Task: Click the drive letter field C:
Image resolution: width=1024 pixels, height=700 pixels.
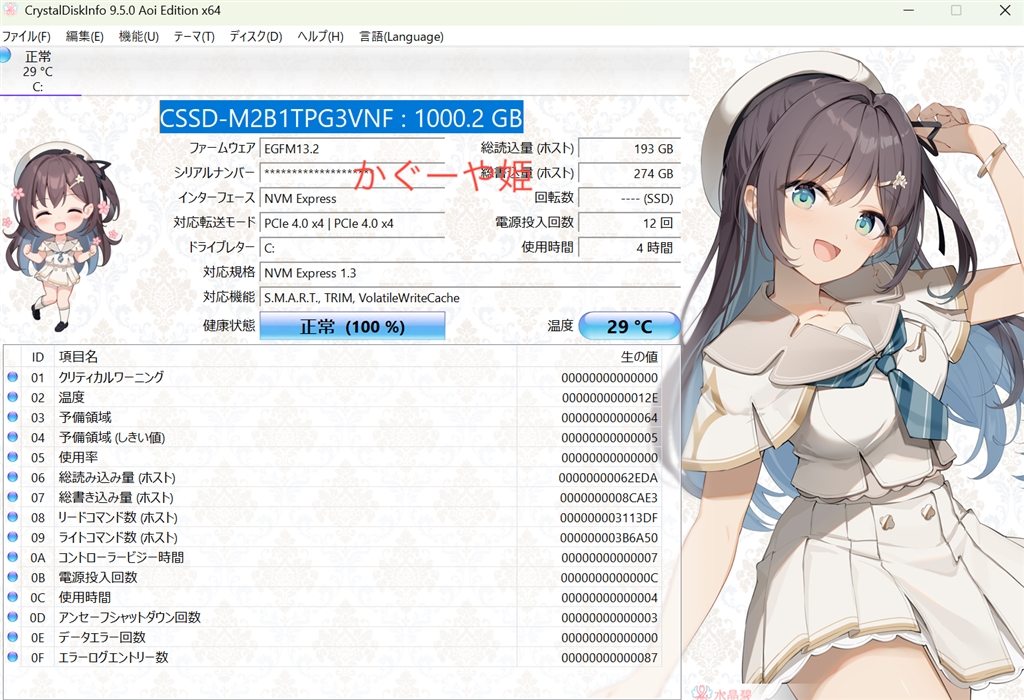Action: pyautogui.click(x=352, y=248)
